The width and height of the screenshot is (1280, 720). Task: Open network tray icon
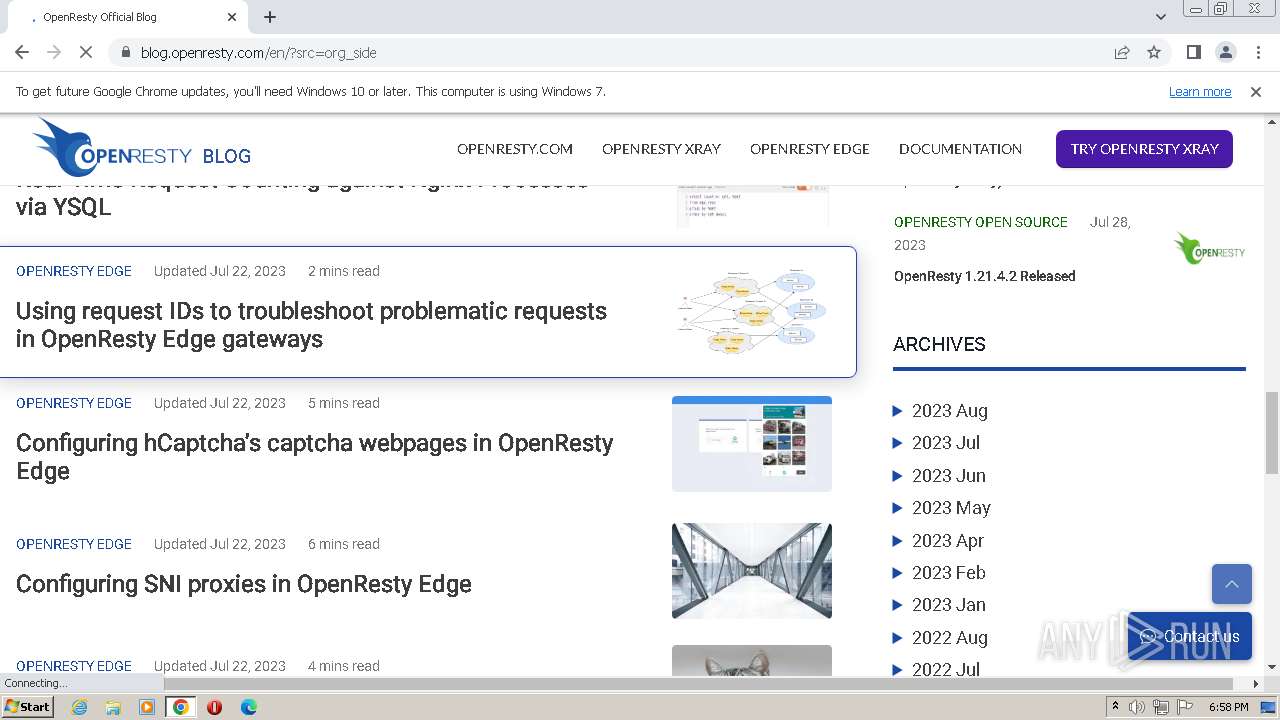[x=1161, y=707]
